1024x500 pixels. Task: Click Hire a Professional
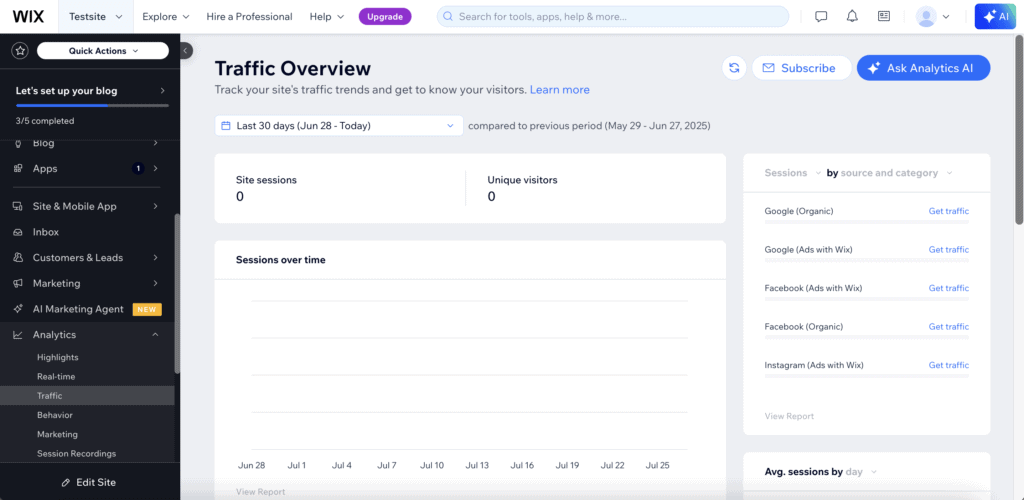[249, 16]
